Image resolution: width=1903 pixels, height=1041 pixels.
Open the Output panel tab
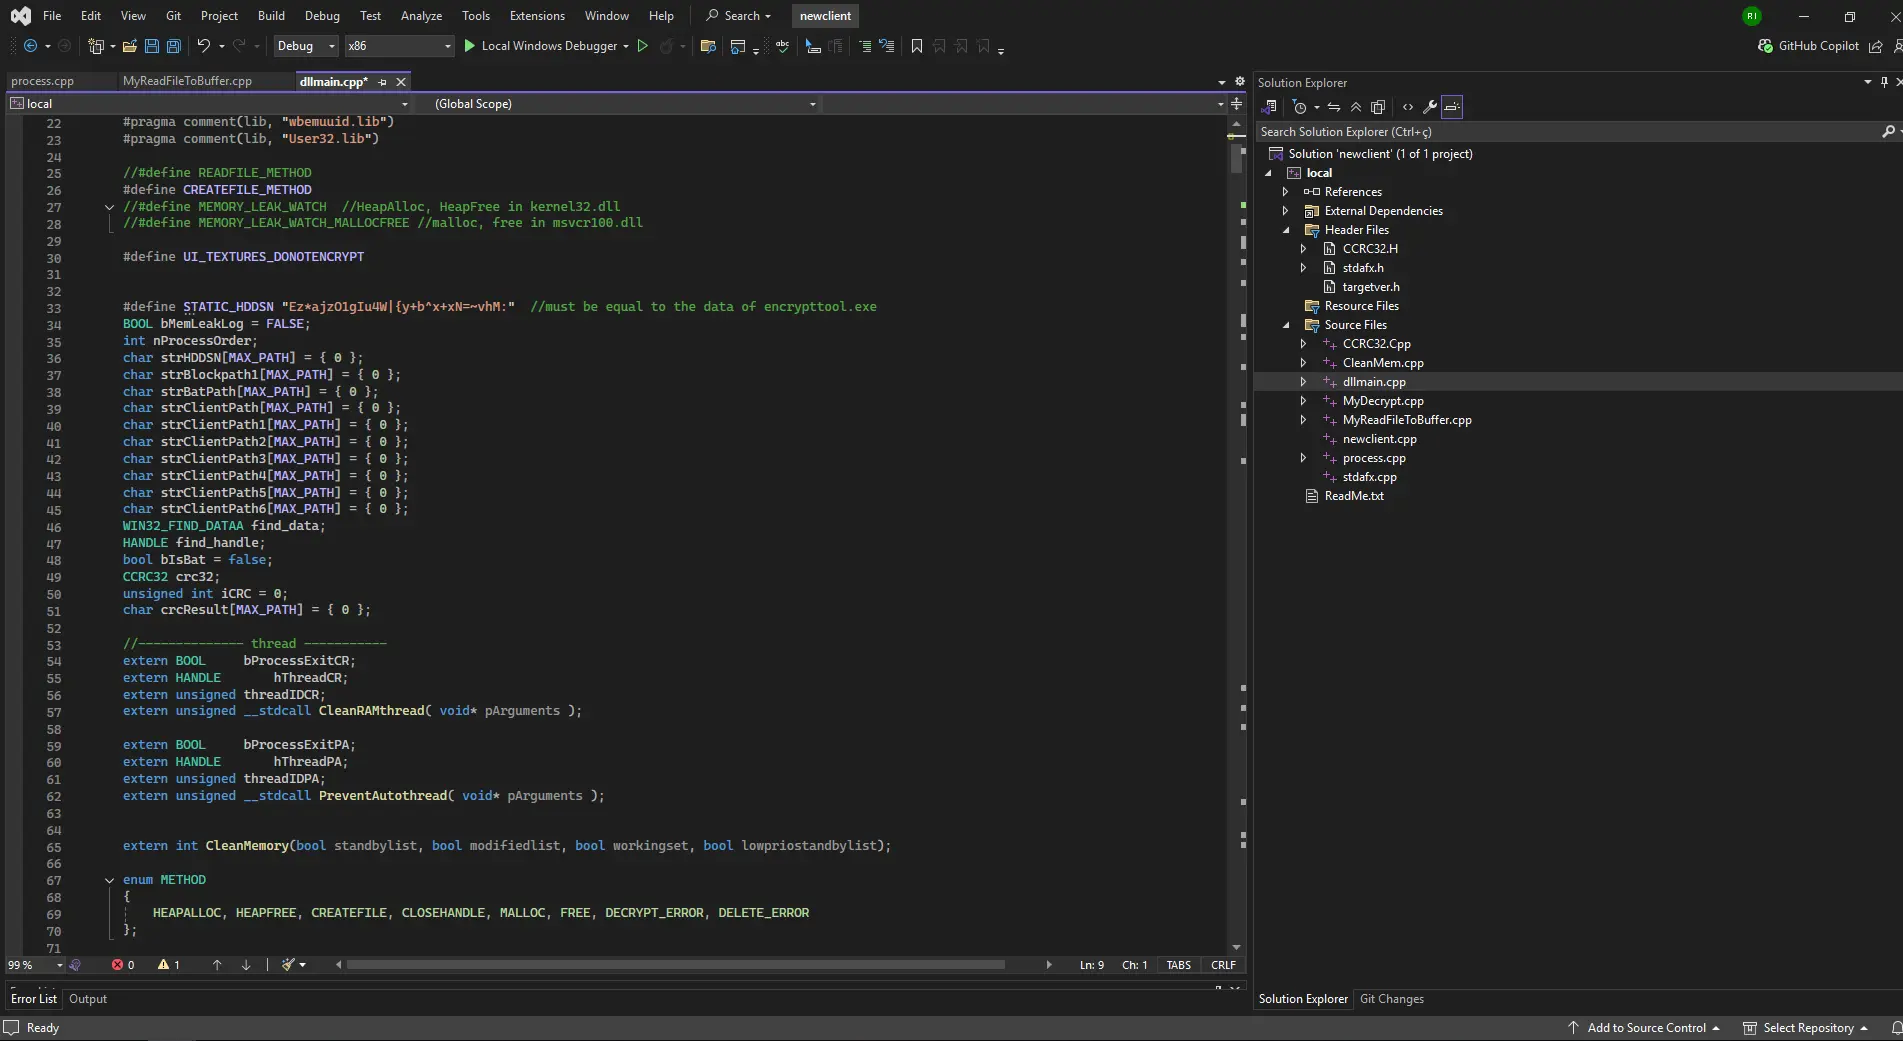coord(88,999)
